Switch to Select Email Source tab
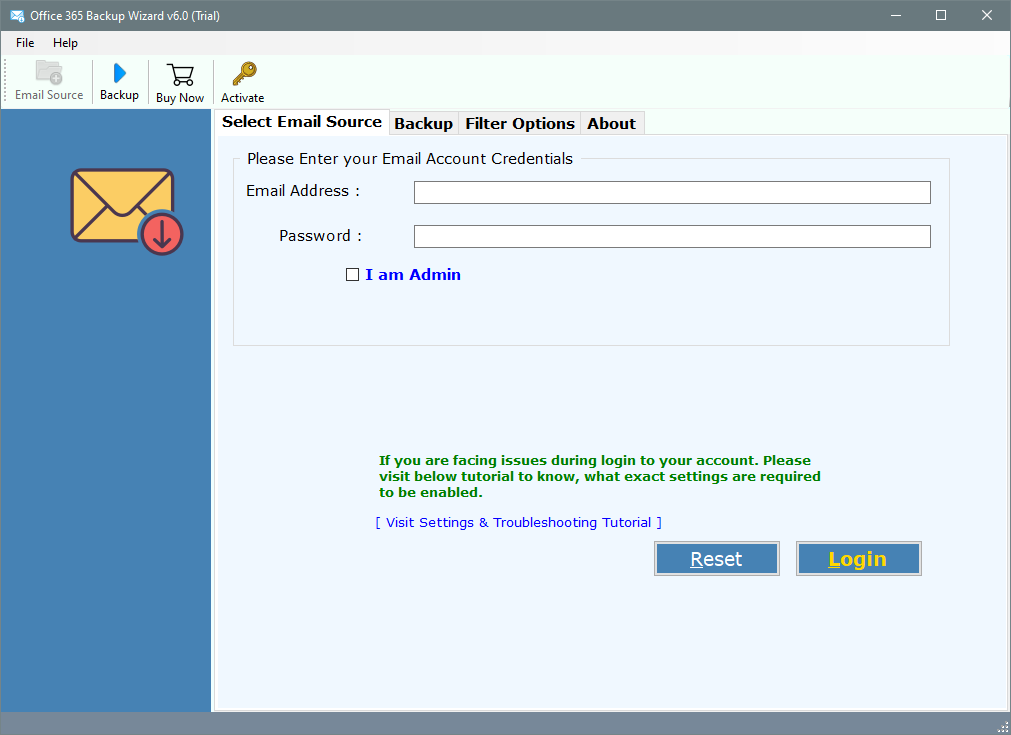The height and width of the screenshot is (735, 1011). (302, 122)
